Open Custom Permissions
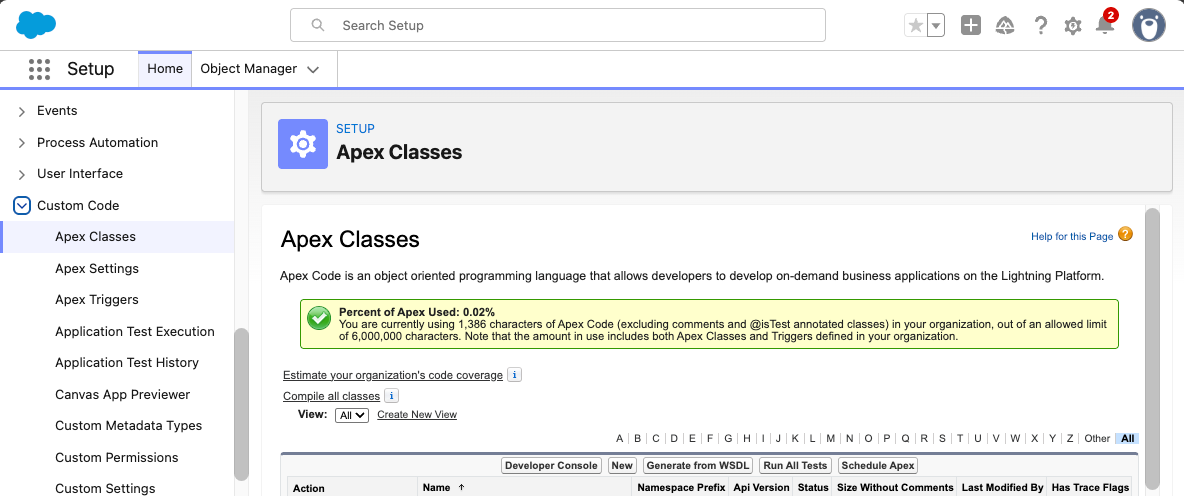 point(116,457)
